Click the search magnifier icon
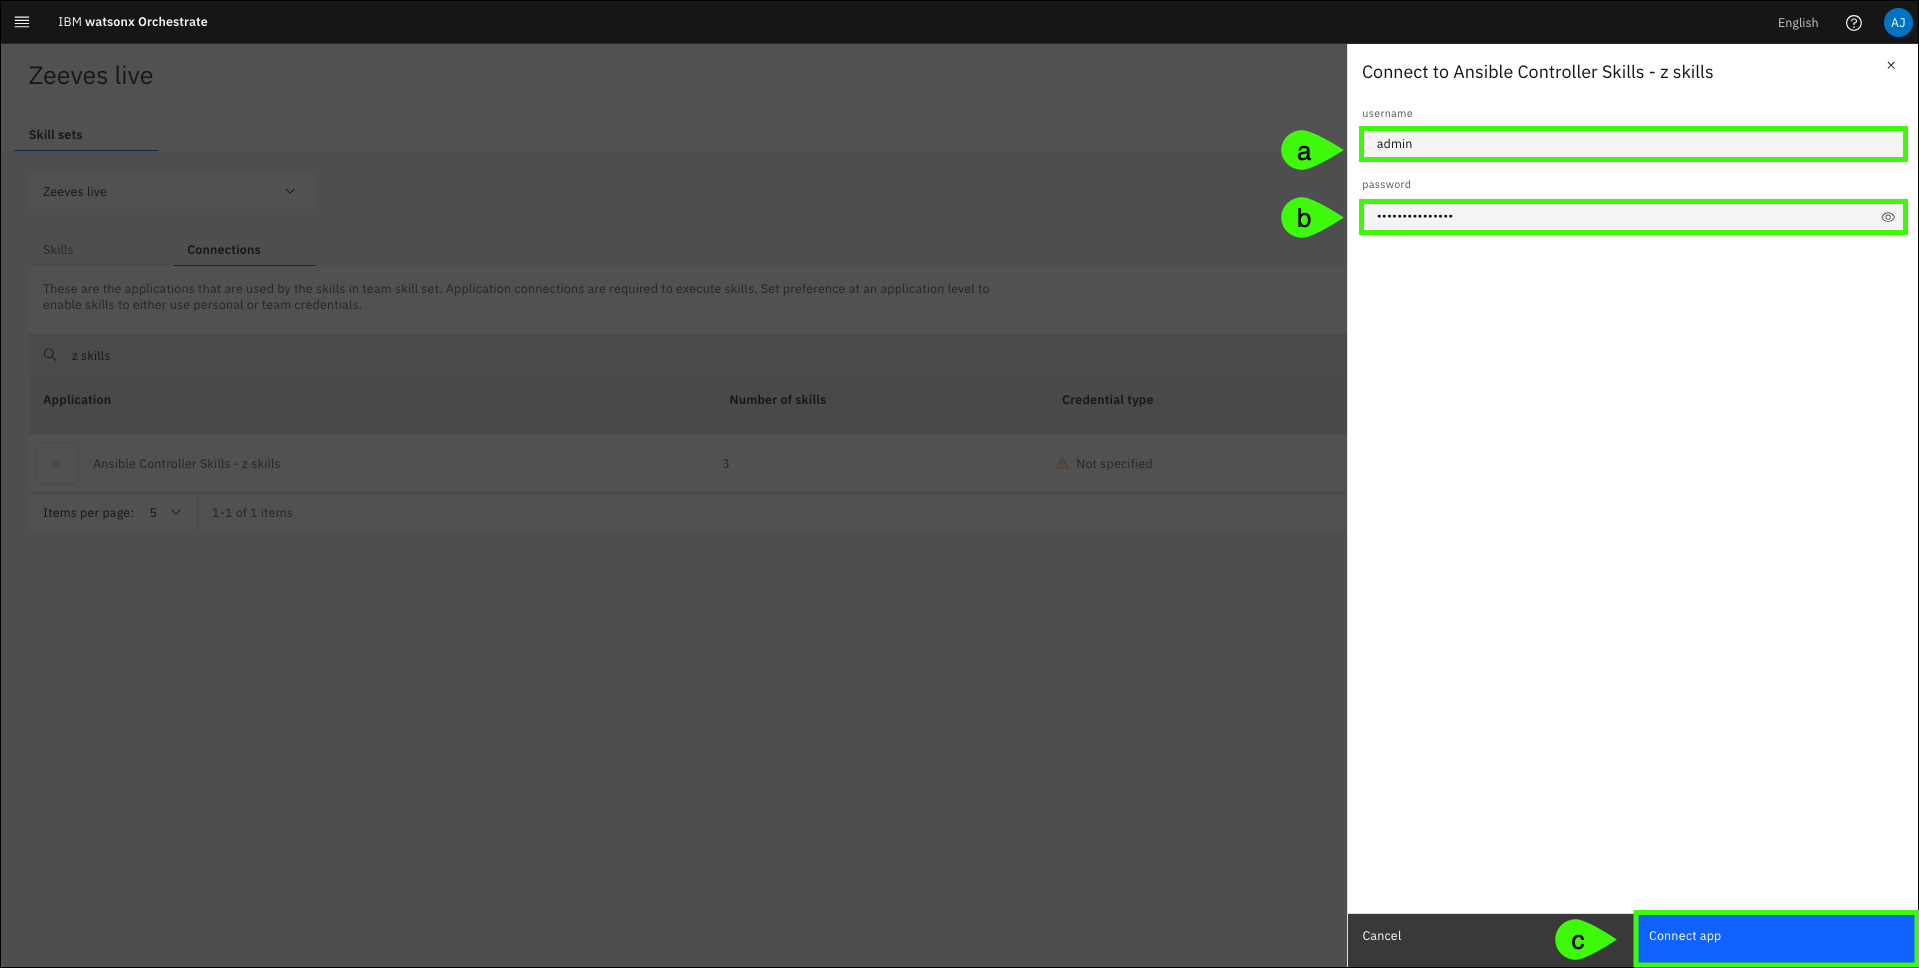Viewport: 1919px width, 968px height. click(x=50, y=355)
